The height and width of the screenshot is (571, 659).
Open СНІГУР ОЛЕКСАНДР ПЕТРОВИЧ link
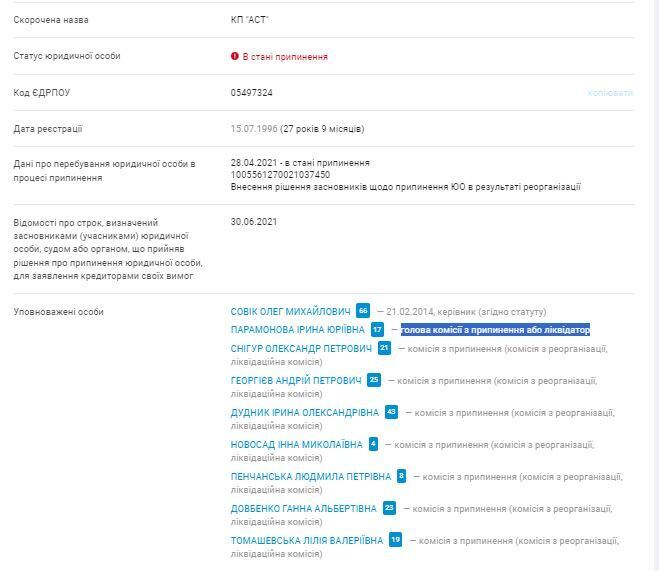click(301, 349)
